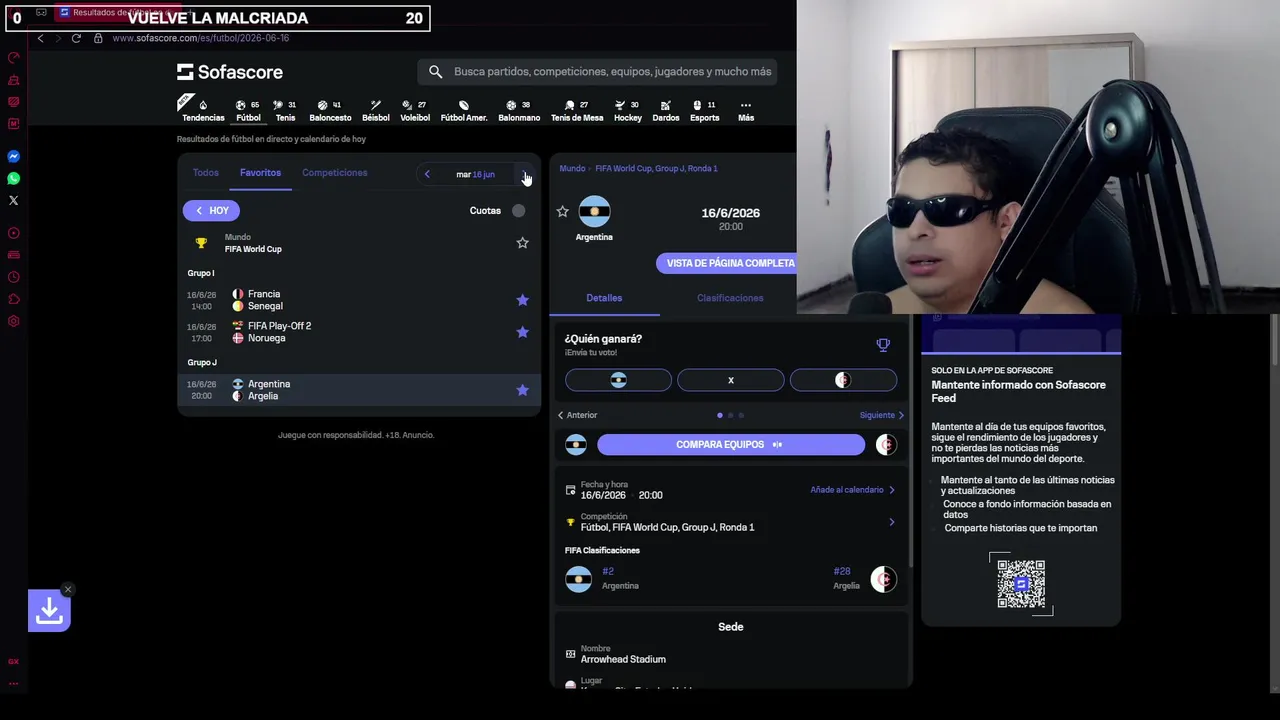Select the Tenis de Mesa category
This screenshot has width=1280, height=720.
click(x=577, y=110)
